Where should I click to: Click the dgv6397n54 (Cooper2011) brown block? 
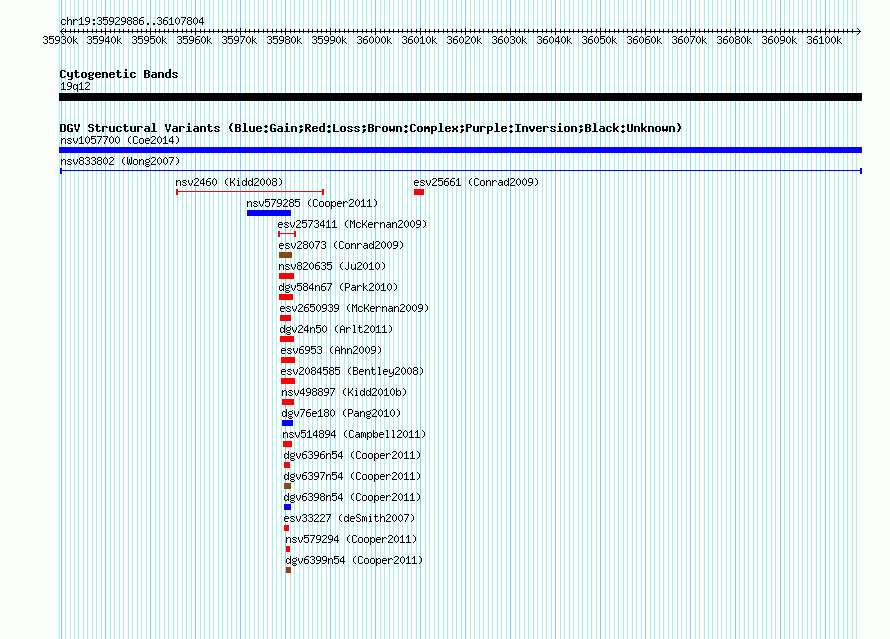(x=287, y=486)
